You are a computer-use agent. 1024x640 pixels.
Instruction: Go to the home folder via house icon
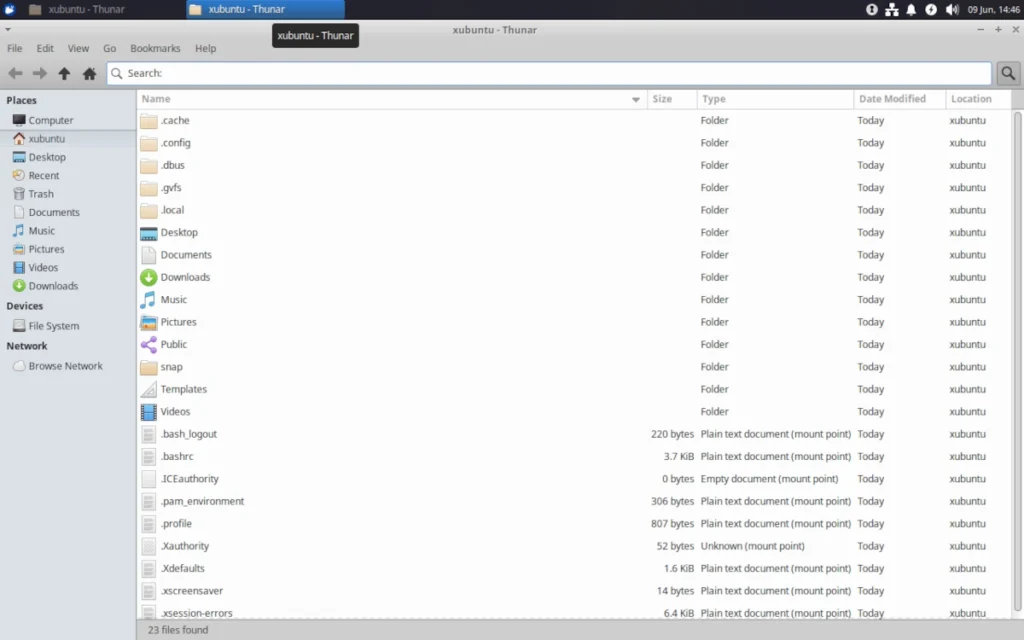pos(89,73)
